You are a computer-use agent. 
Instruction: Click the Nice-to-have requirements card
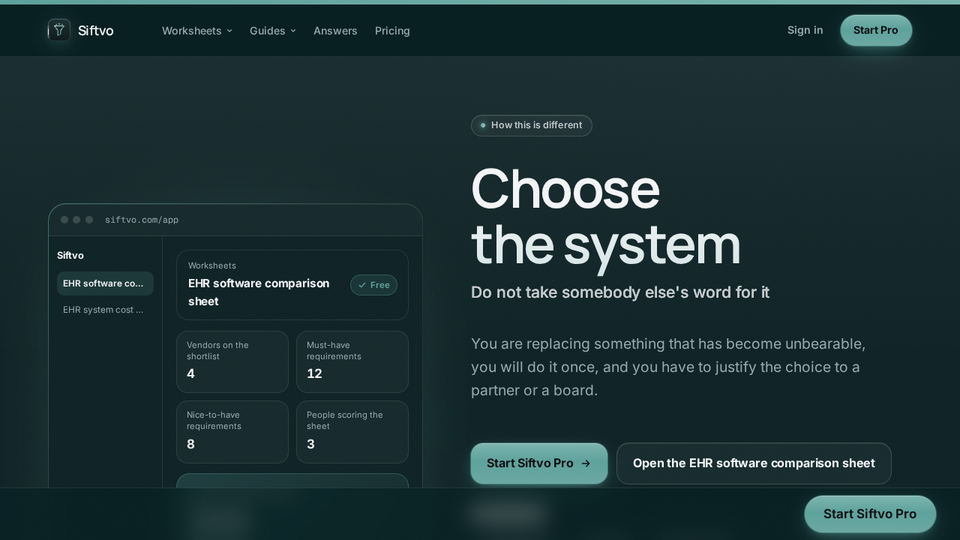pyautogui.click(x=232, y=432)
